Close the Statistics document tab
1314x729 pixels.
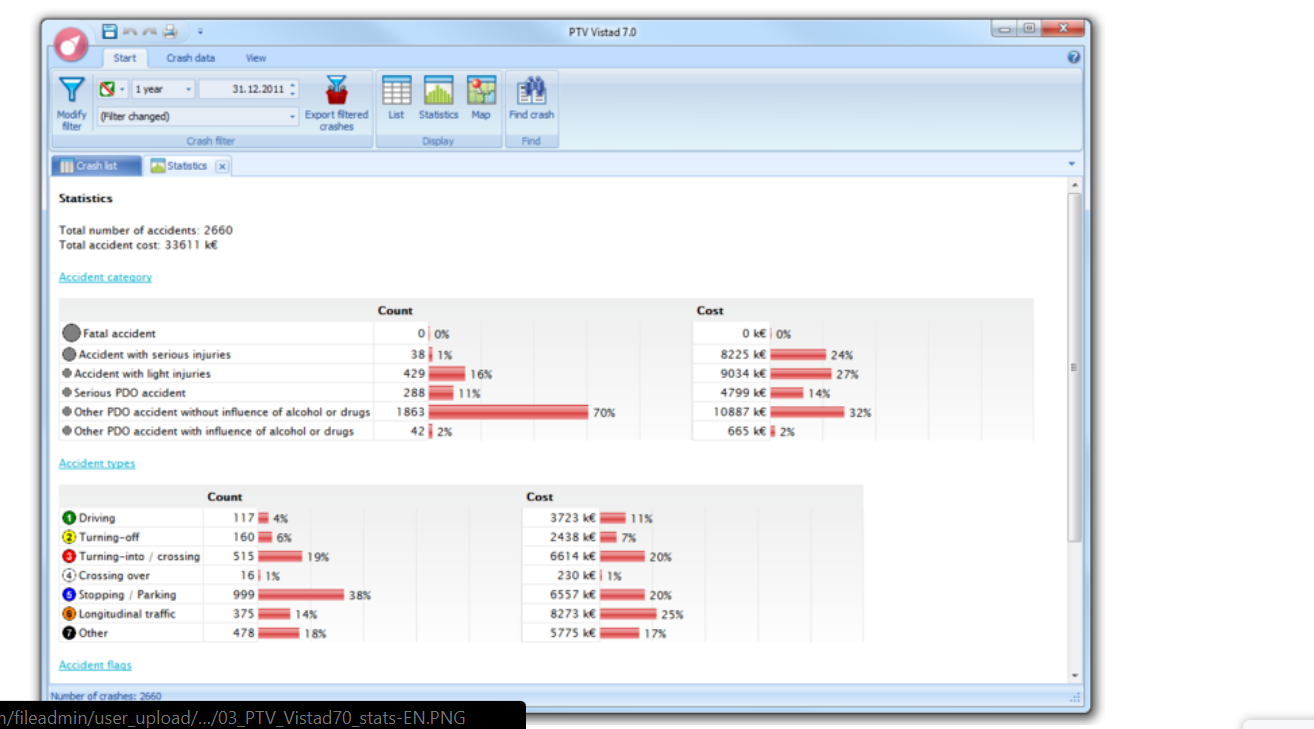222,166
